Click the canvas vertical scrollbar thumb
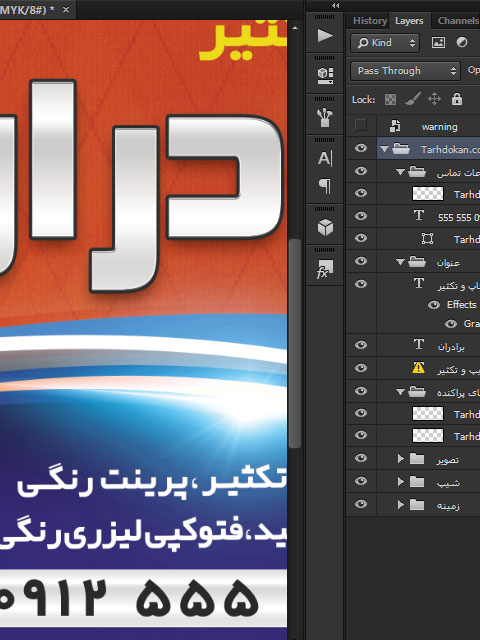 click(295, 344)
